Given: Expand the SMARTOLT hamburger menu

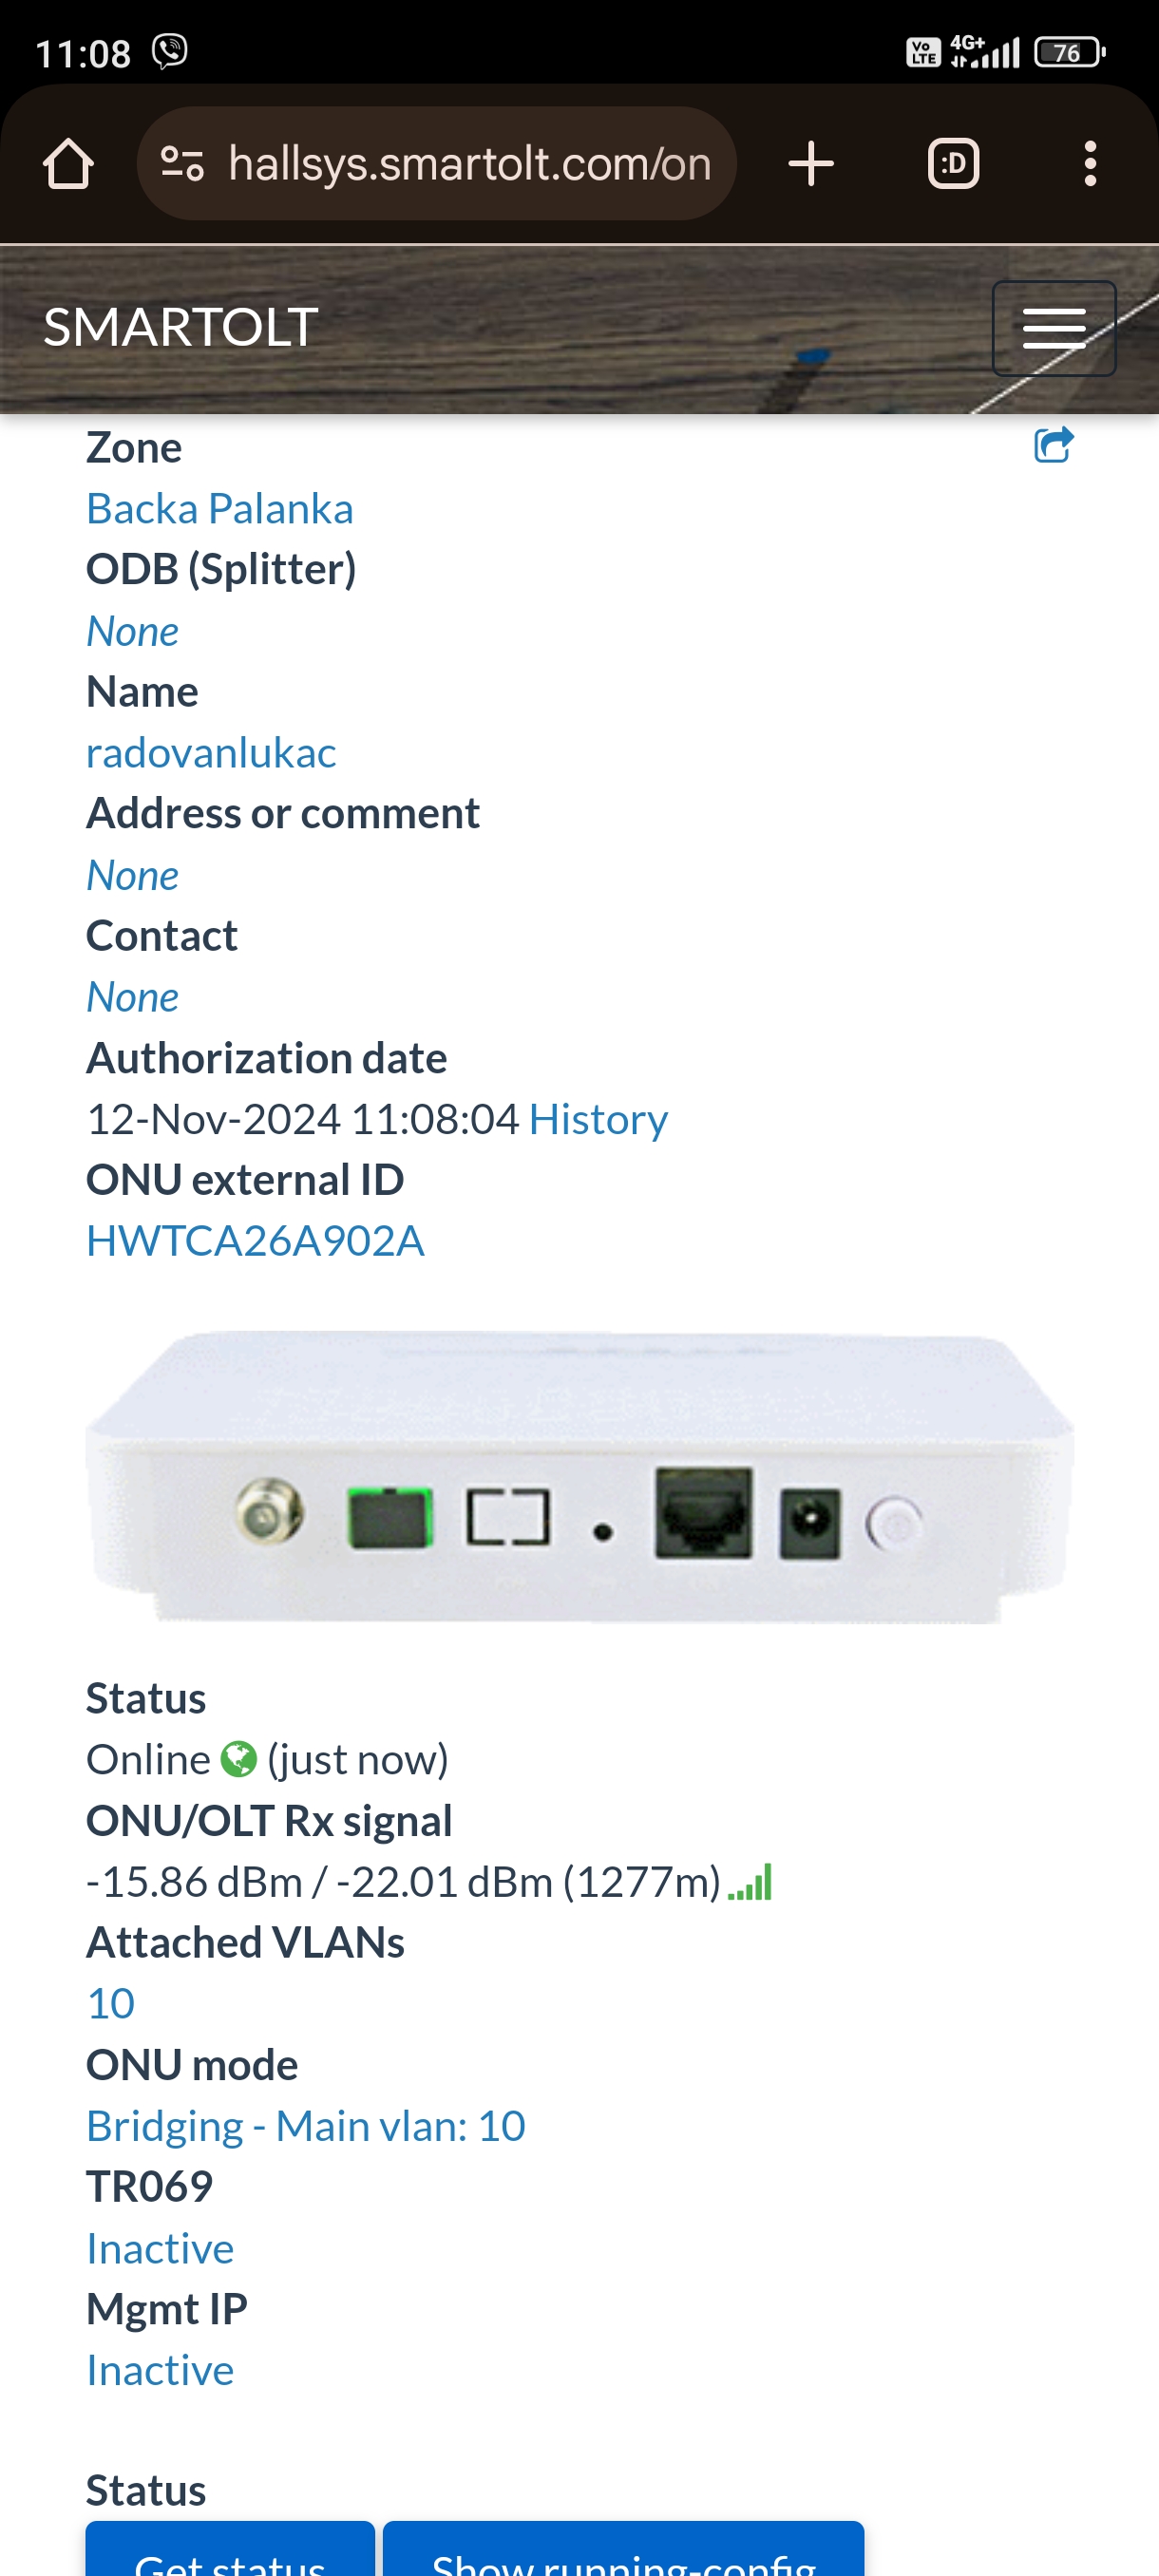Looking at the screenshot, I should (1054, 329).
